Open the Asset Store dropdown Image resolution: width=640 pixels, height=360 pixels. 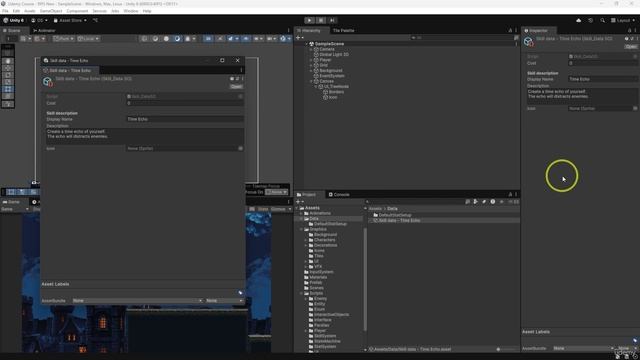[x=70, y=20]
